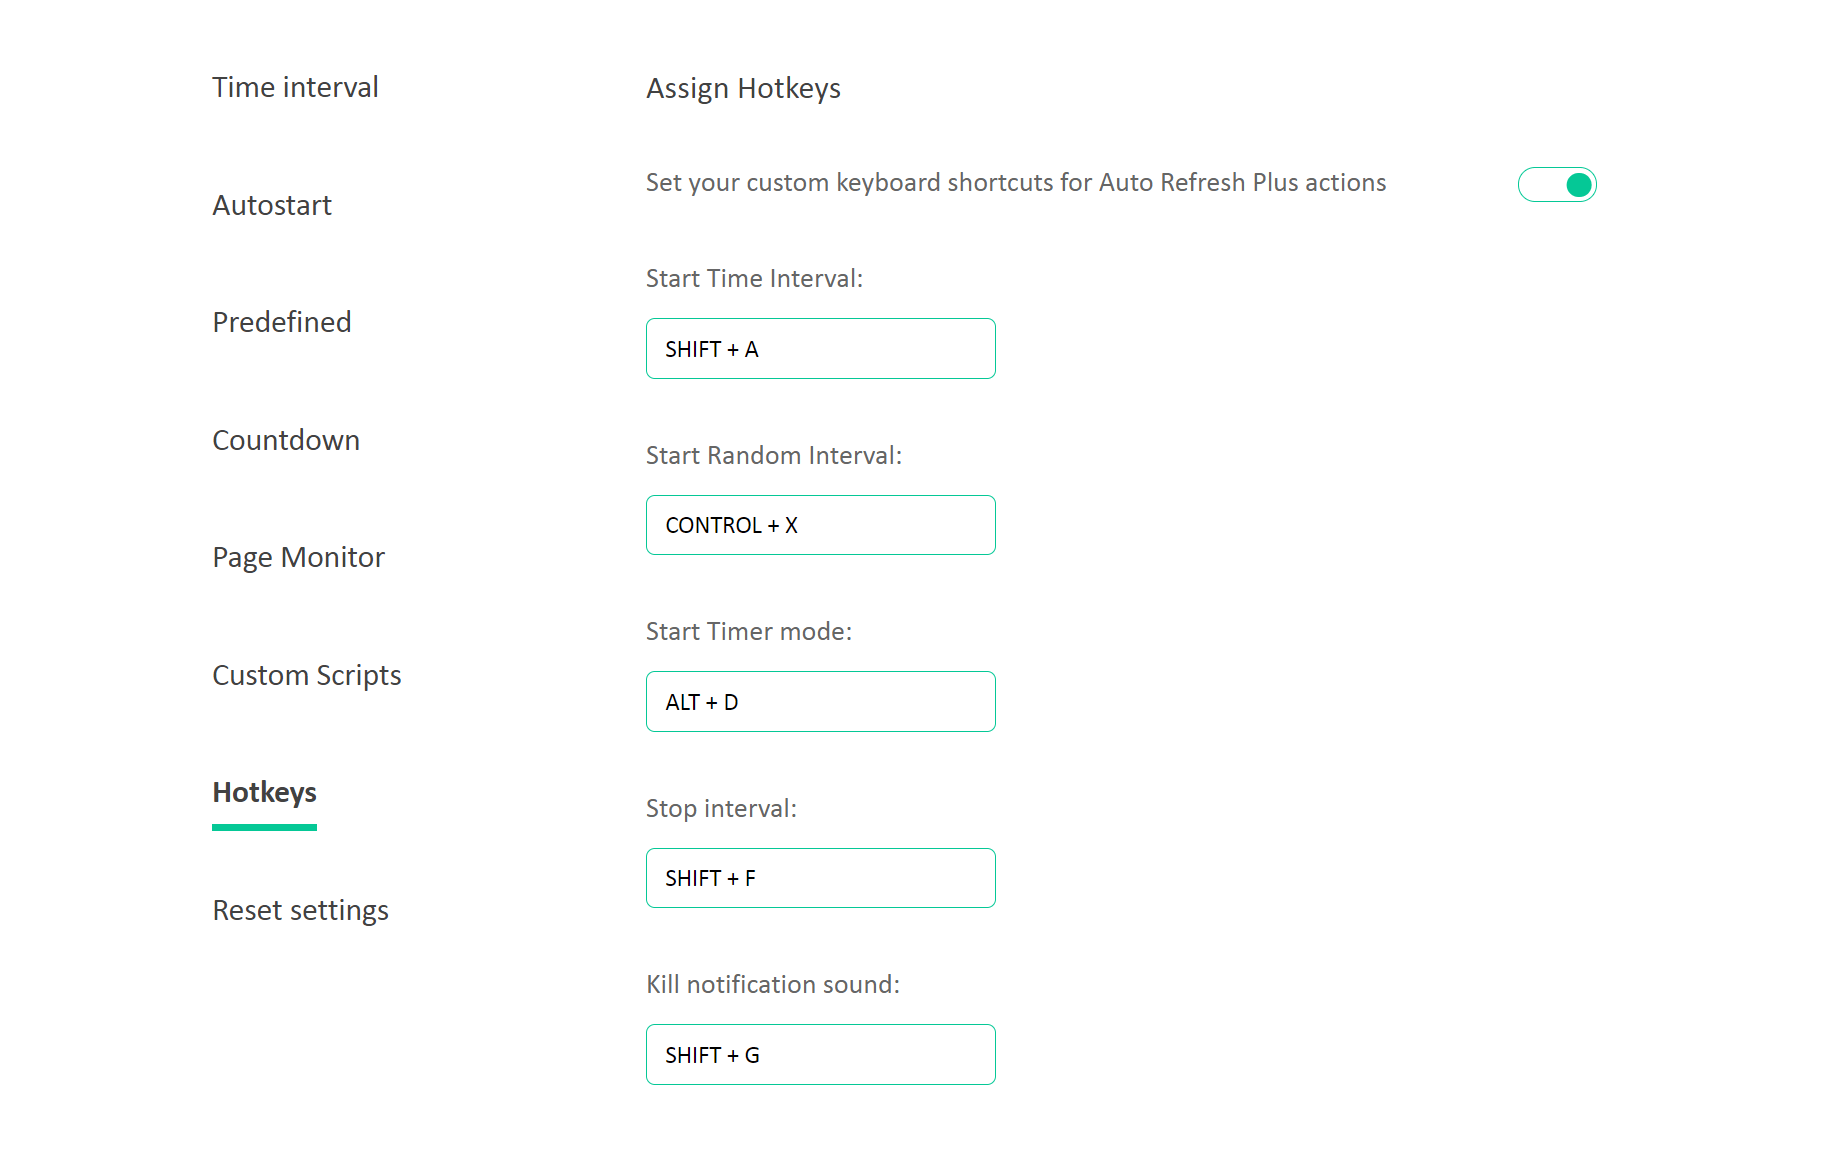Click the Start Time Interval hotkey field
The width and height of the screenshot is (1843, 1152).
[x=820, y=349]
